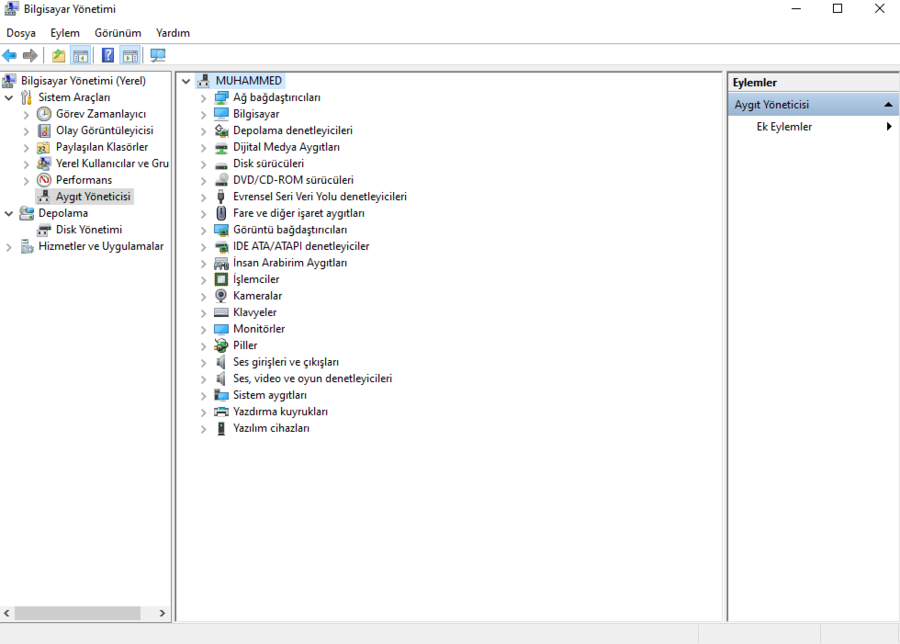Select Disk Yönetimi in the left tree
The width and height of the screenshot is (900, 644).
(x=89, y=230)
